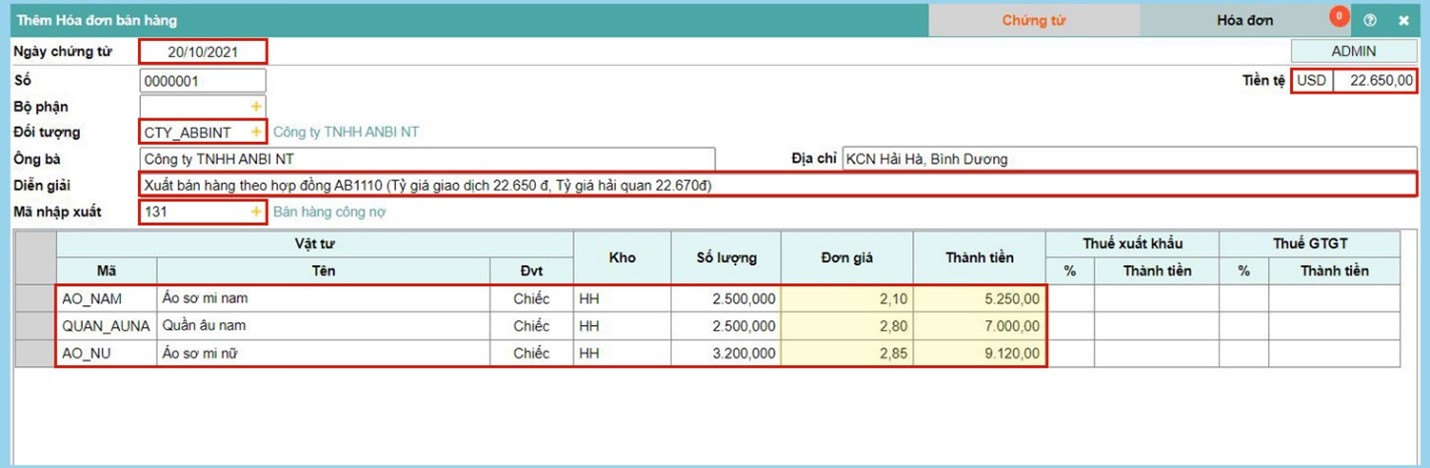This screenshot has width=1430, height=468.
Task: Click the ADMIN user button
Action: click(x=1353, y=51)
